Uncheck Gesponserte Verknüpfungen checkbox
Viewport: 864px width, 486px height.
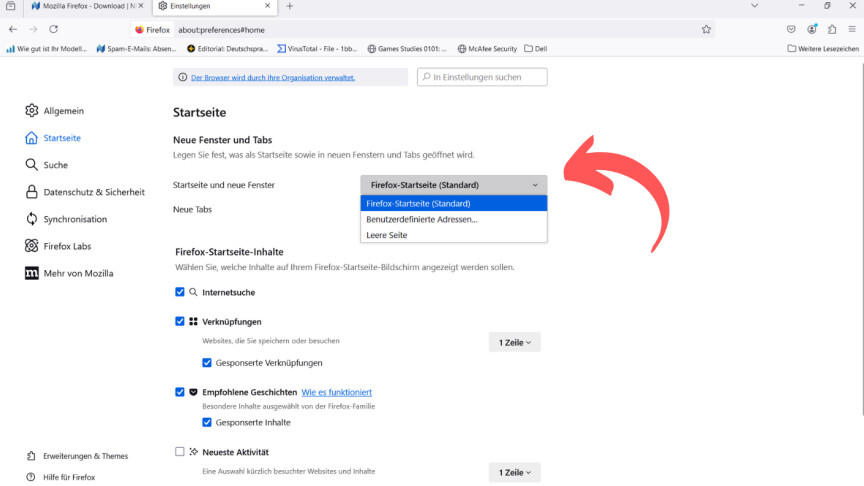pos(207,362)
